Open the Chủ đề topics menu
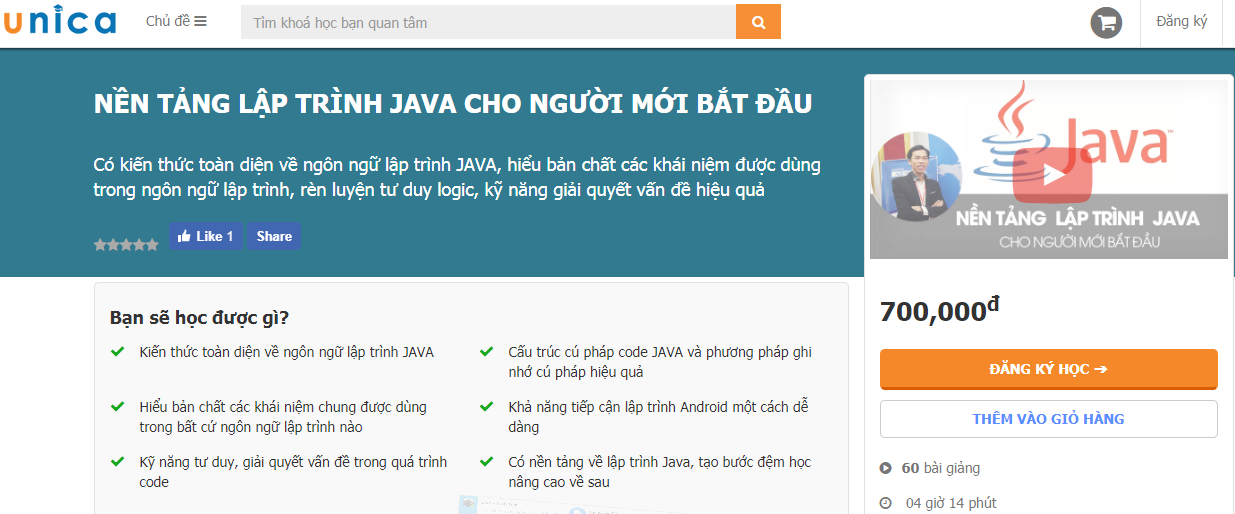Viewport: 1235px width, 514px height. click(x=176, y=21)
